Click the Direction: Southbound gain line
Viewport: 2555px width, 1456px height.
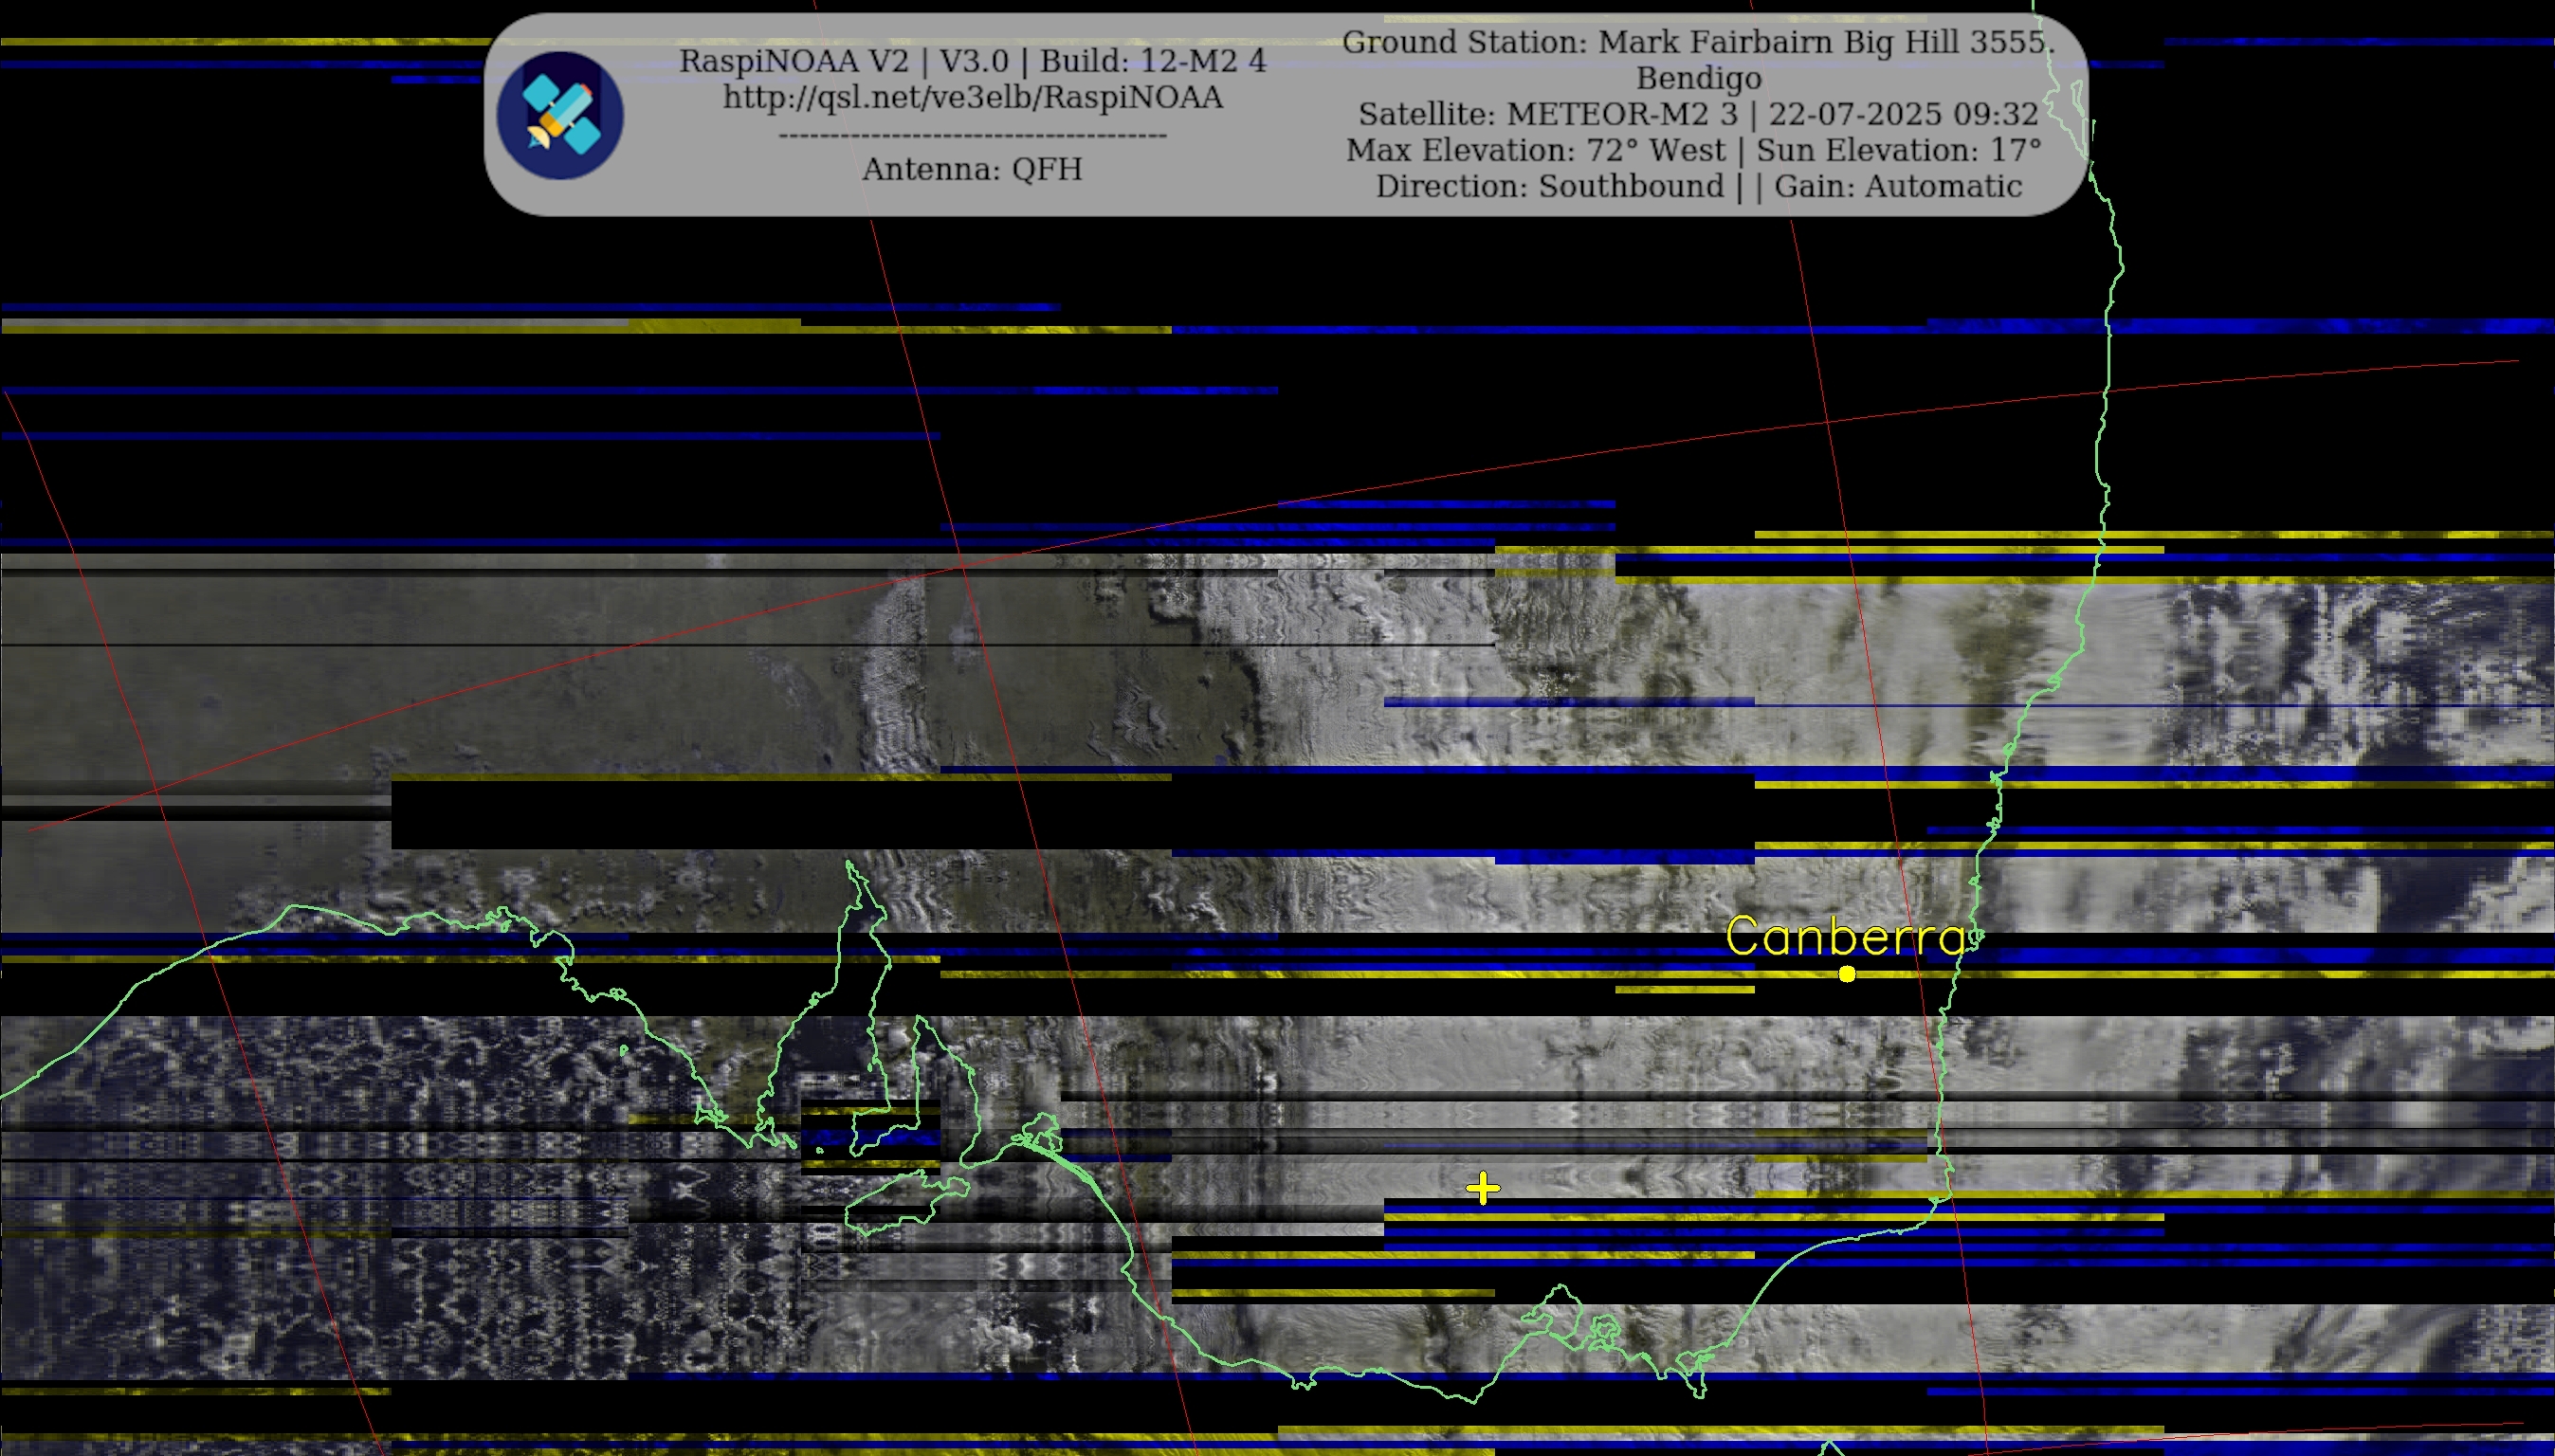tap(1698, 186)
